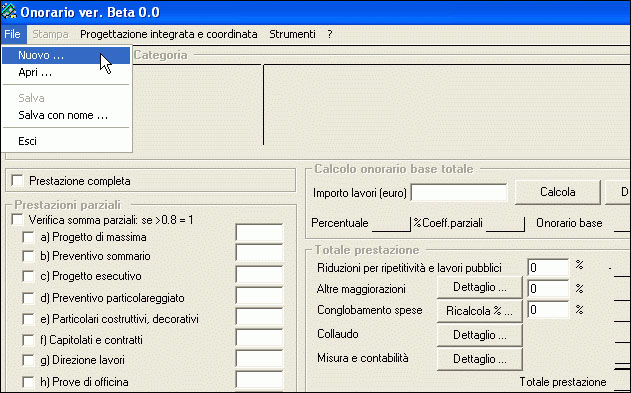Check h) Prove di officina
Screen dimensions: 631x393
point(28,381)
